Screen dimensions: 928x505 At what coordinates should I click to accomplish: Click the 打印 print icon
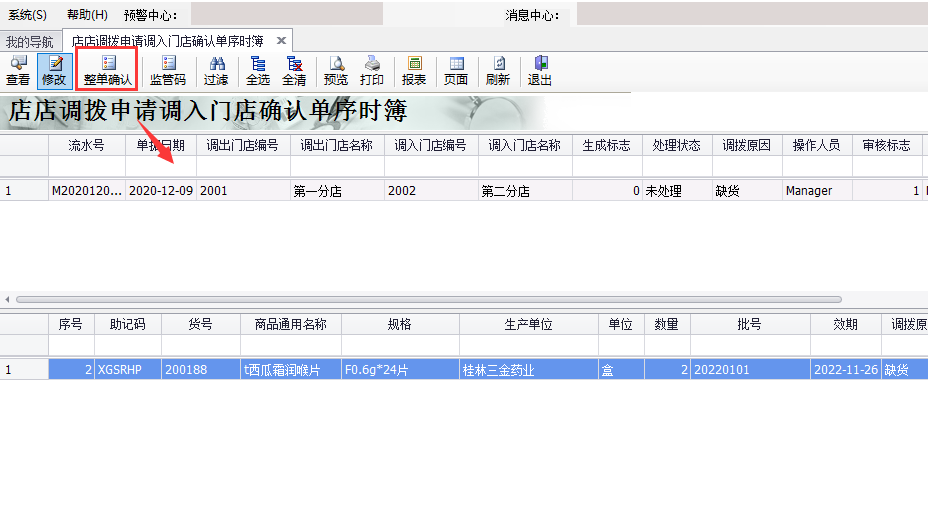372,71
